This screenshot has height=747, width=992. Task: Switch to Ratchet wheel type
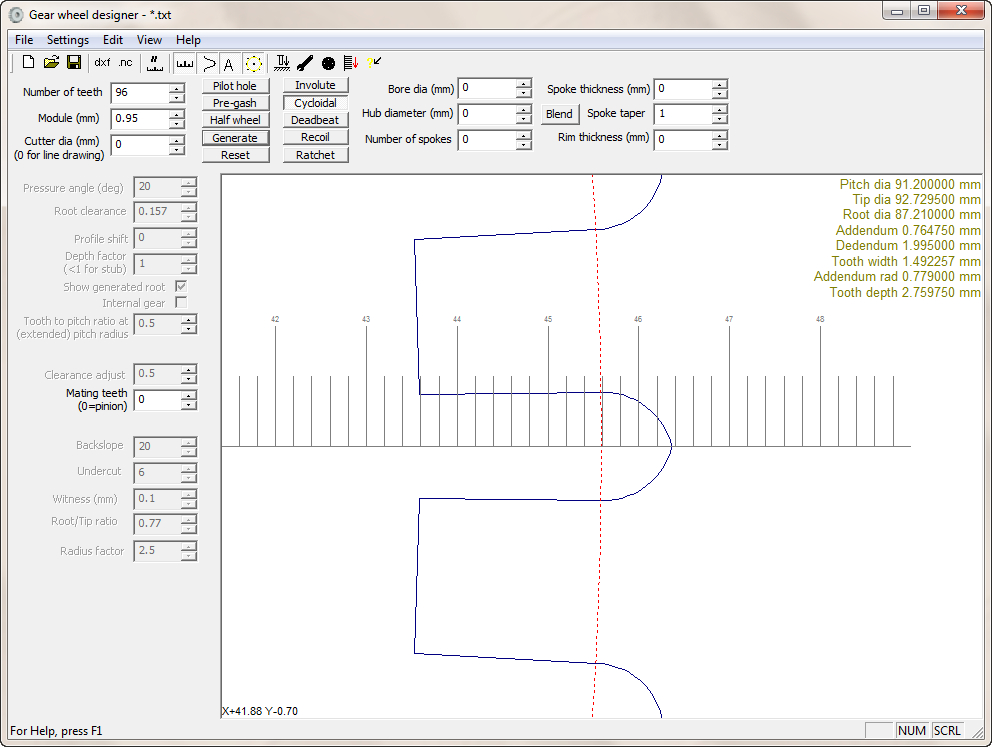coord(315,155)
